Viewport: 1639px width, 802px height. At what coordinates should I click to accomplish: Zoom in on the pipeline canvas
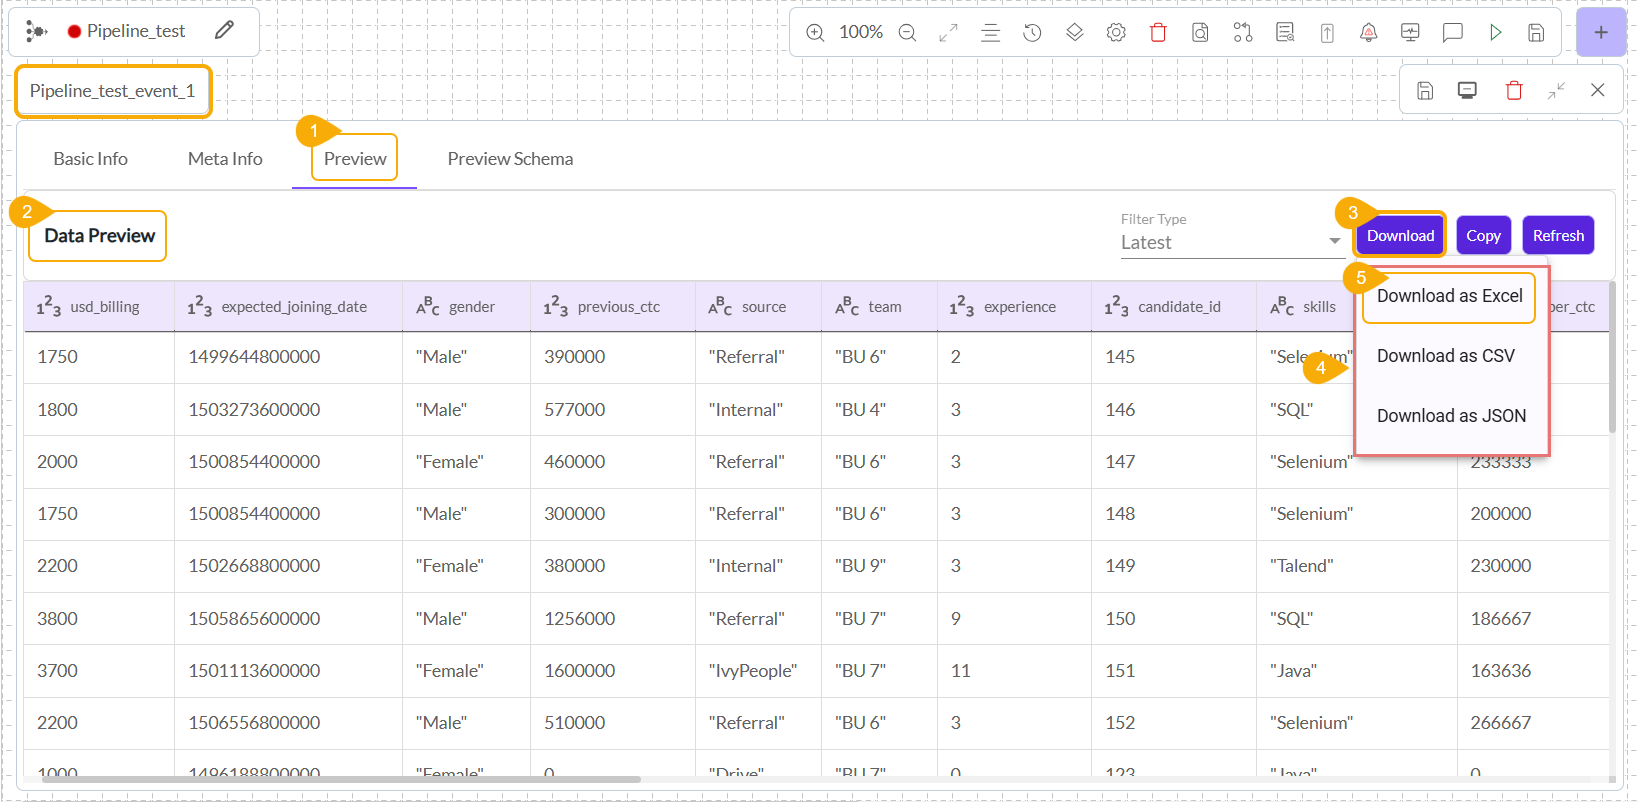point(815,33)
